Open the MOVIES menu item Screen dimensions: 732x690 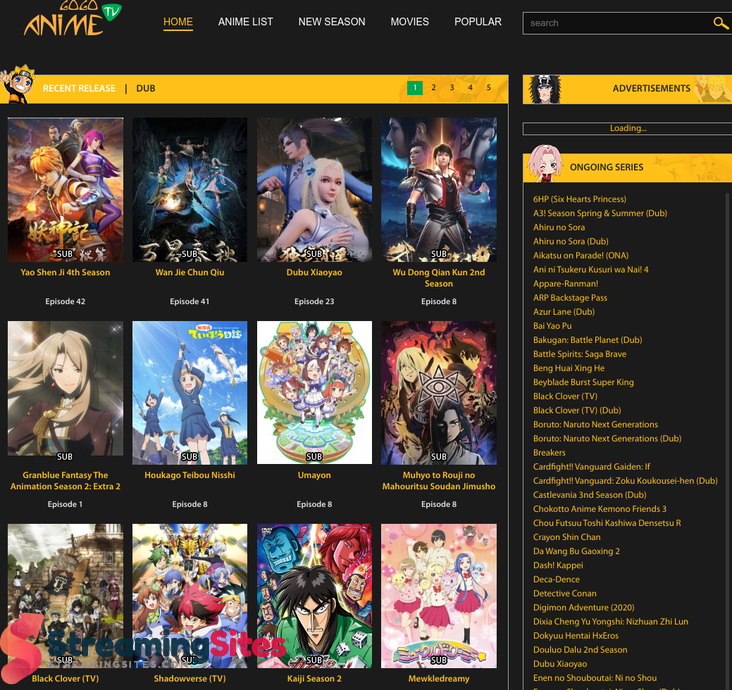click(410, 22)
